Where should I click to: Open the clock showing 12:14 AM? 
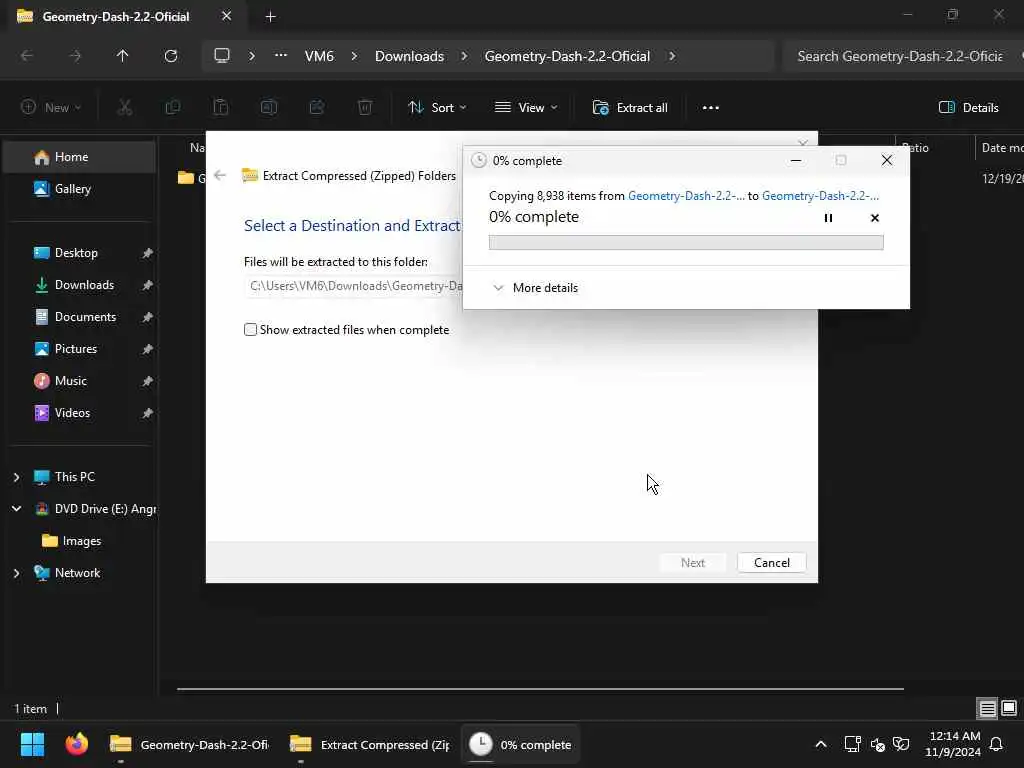(x=953, y=744)
